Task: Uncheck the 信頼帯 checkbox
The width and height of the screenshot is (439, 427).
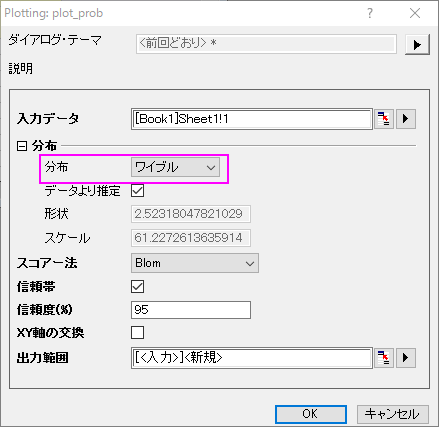Action: click(138, 287)
